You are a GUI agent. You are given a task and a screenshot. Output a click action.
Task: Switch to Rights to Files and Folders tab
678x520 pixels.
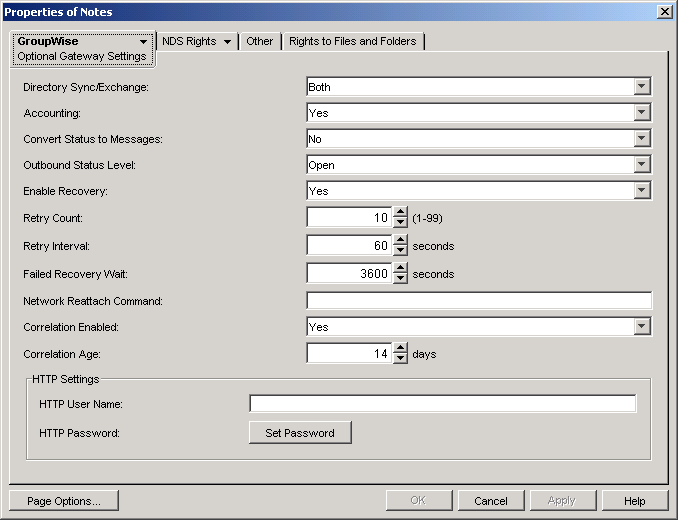[352, 41]
